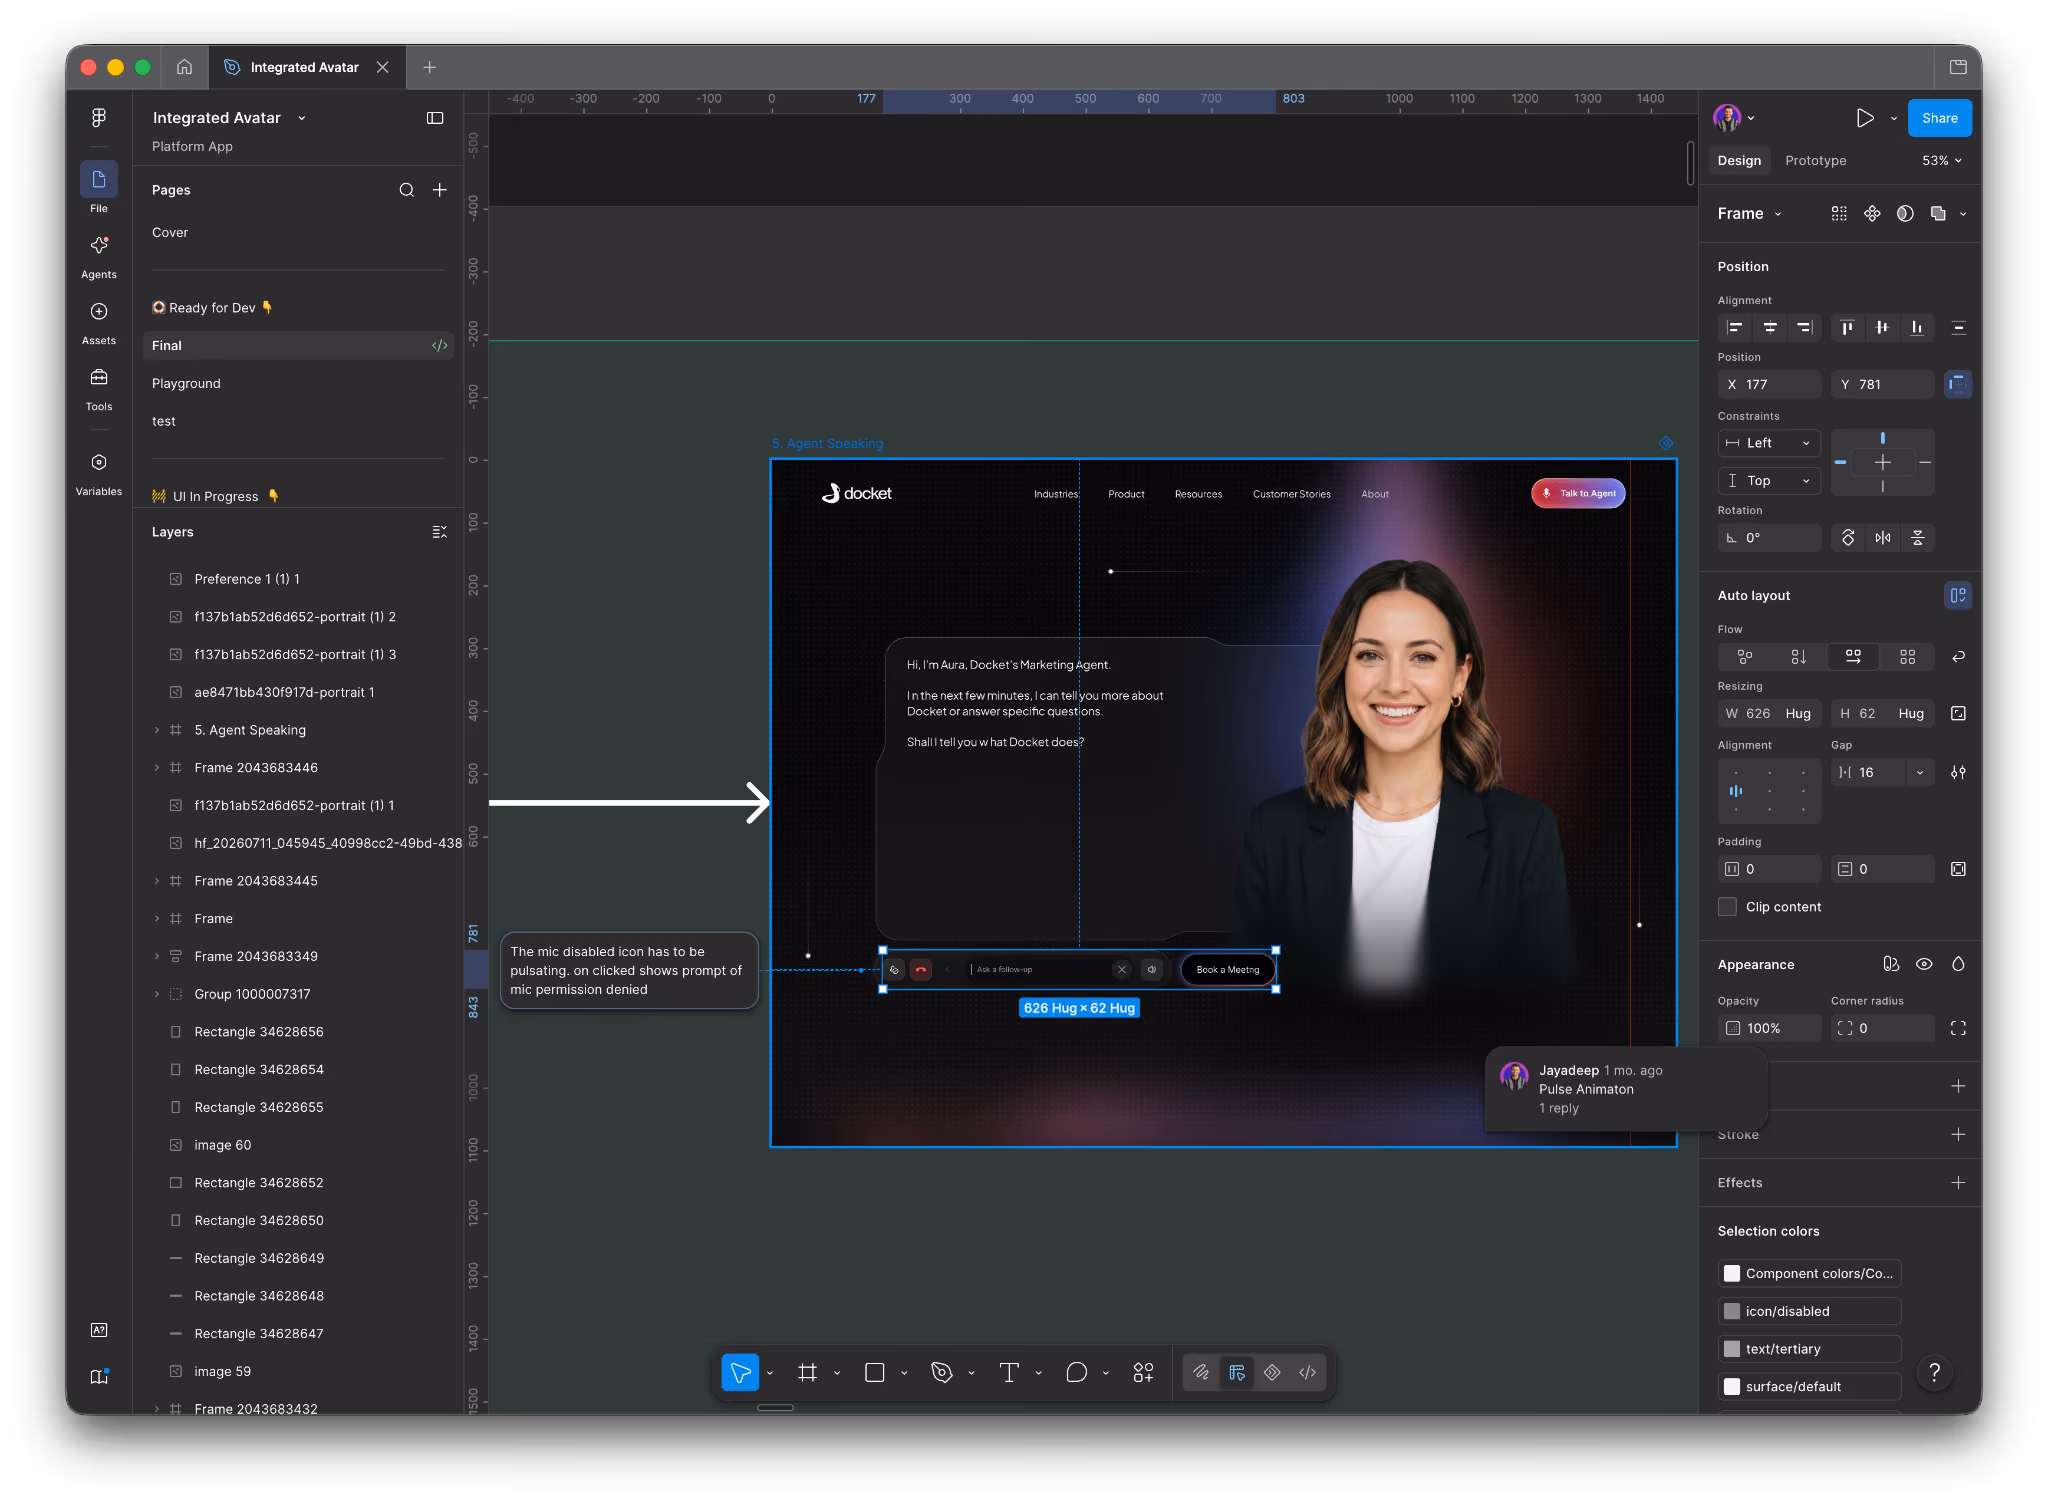Viewport: 2048px width, 1502px height.
Task: Click the icon/disabled color swatch
Action: tap(1732, 1311)
